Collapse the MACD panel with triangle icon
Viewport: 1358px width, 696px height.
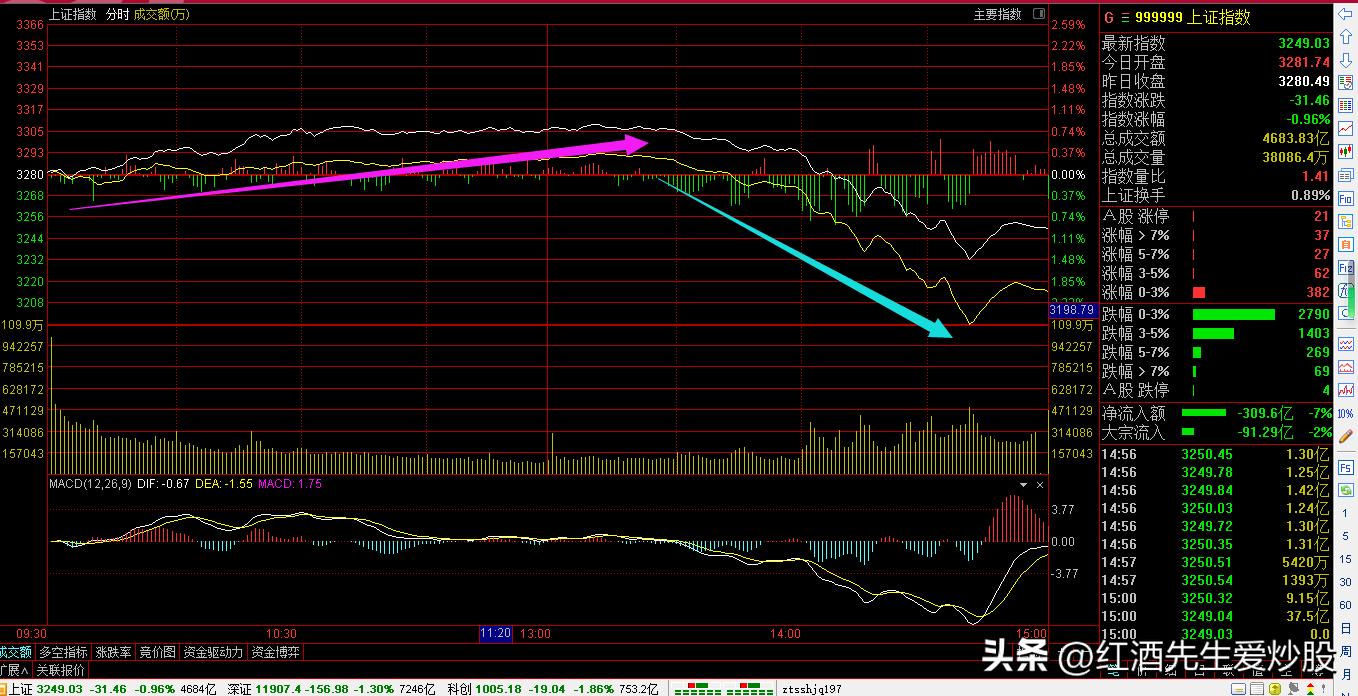1023,485
